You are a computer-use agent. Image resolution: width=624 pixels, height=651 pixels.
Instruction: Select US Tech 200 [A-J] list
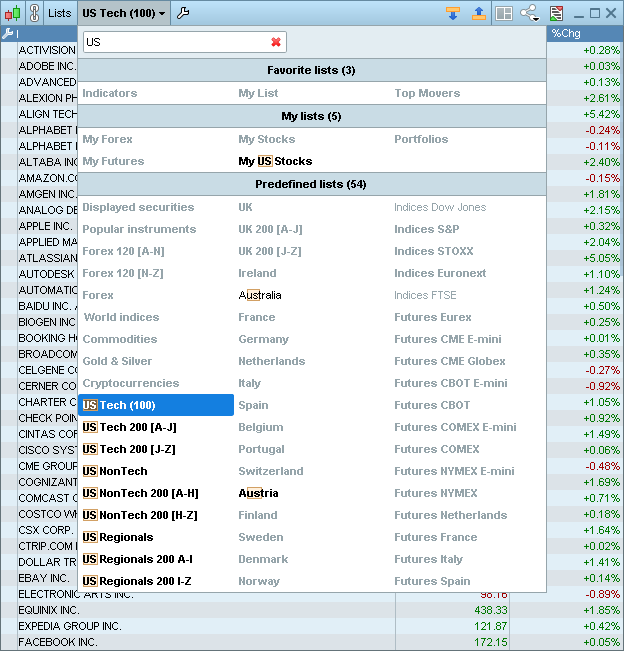point(129,427)
